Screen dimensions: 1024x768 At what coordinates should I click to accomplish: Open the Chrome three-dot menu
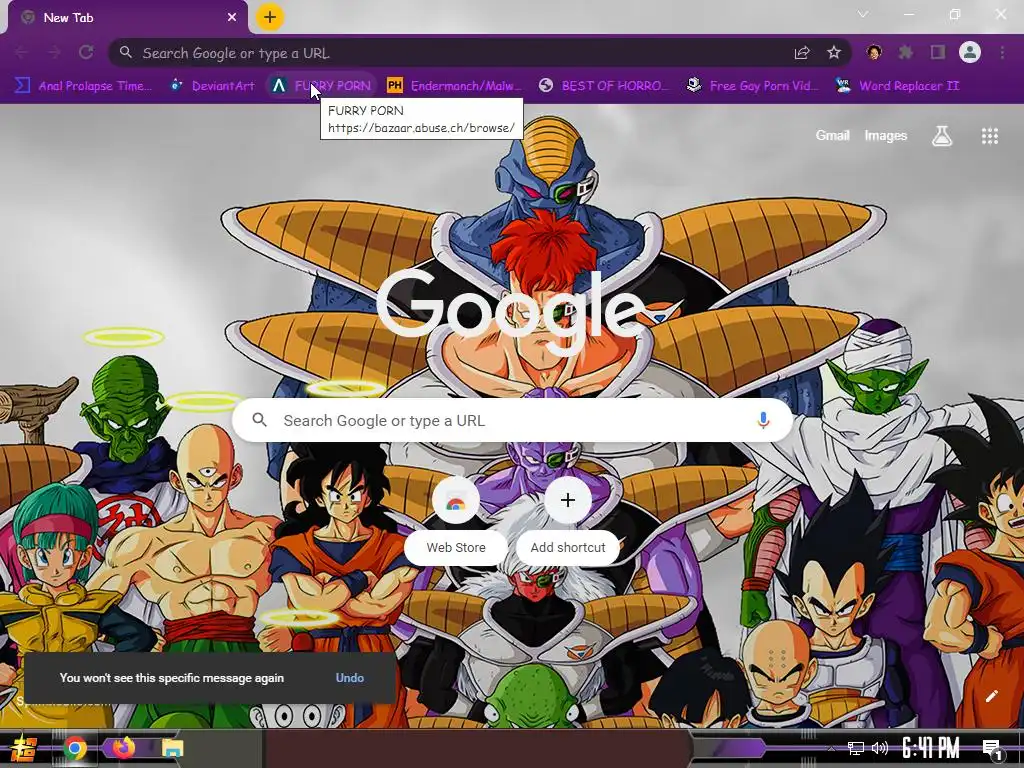1002,52
